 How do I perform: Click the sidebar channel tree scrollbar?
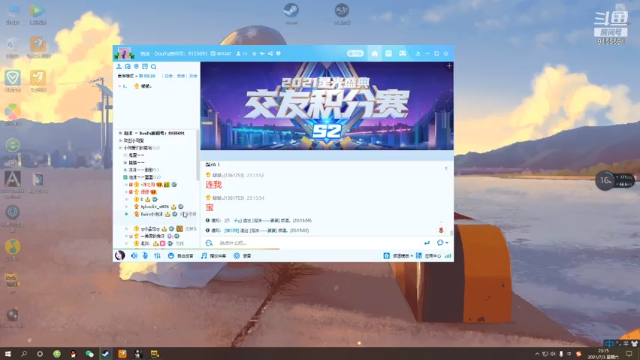[x=198, y=155]
